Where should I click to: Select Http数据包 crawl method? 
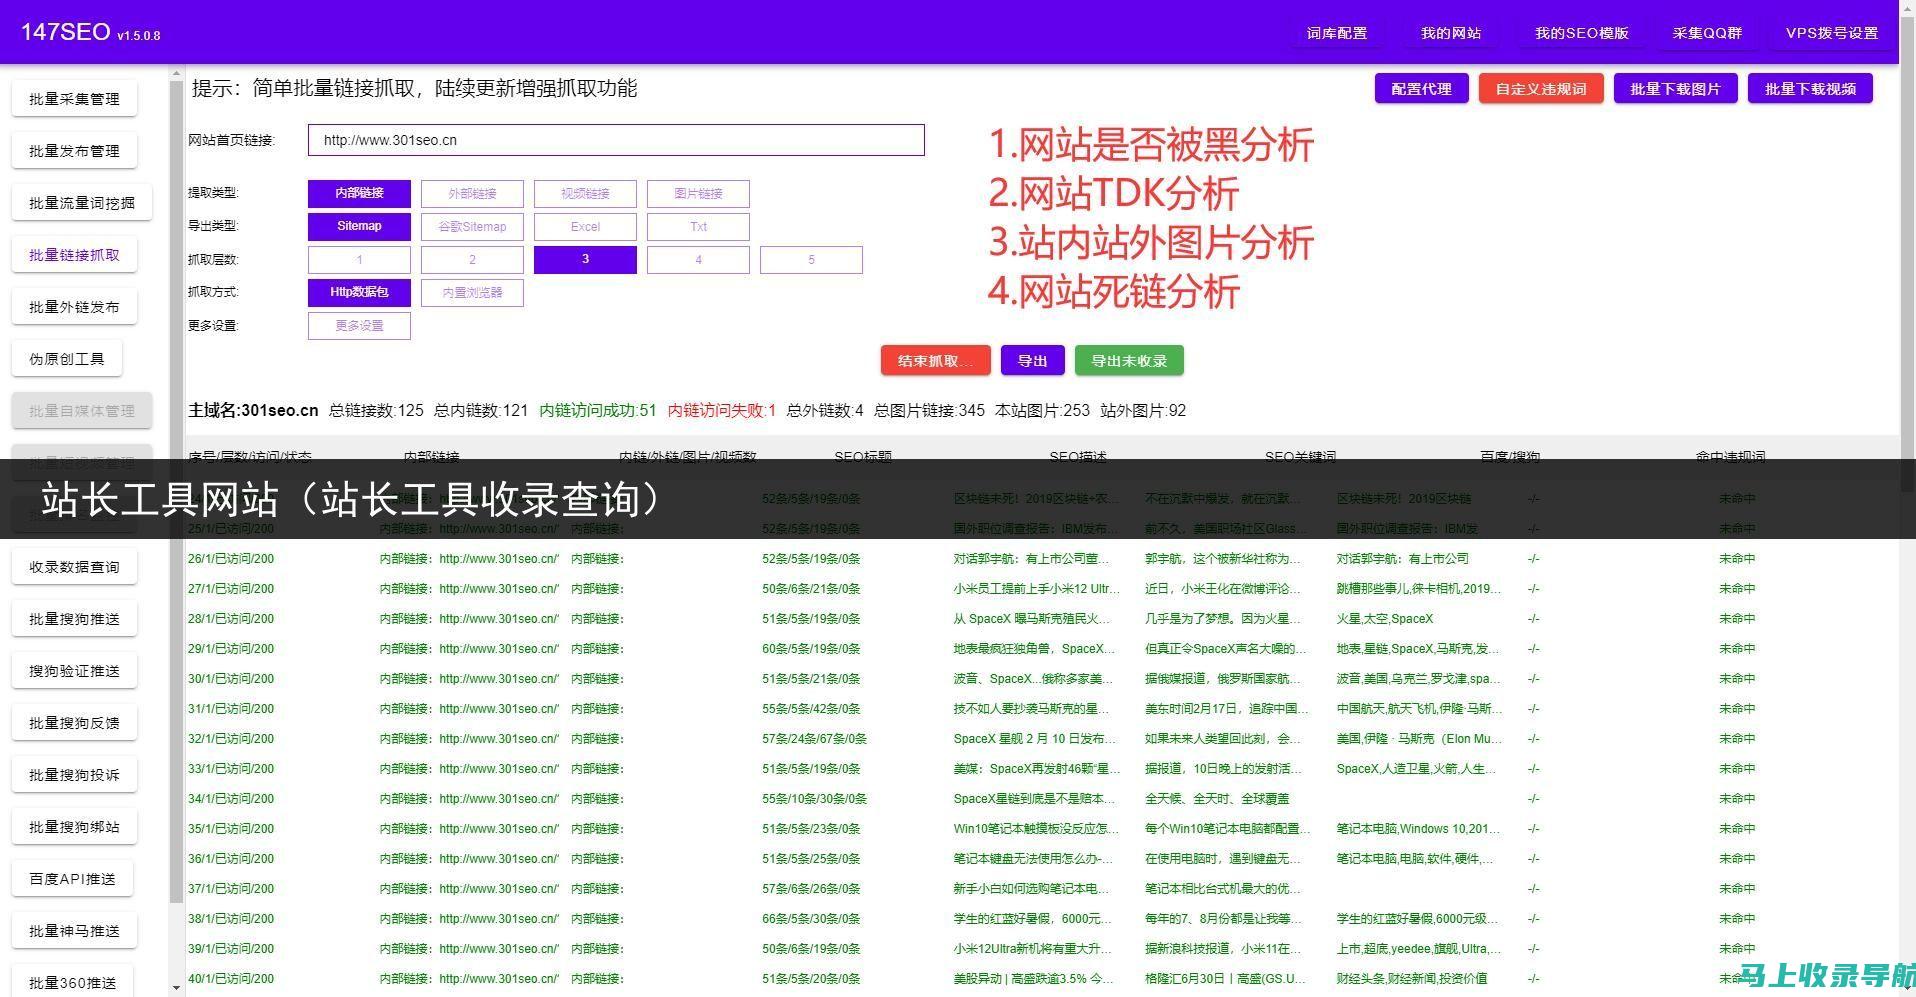pos(359,292)
